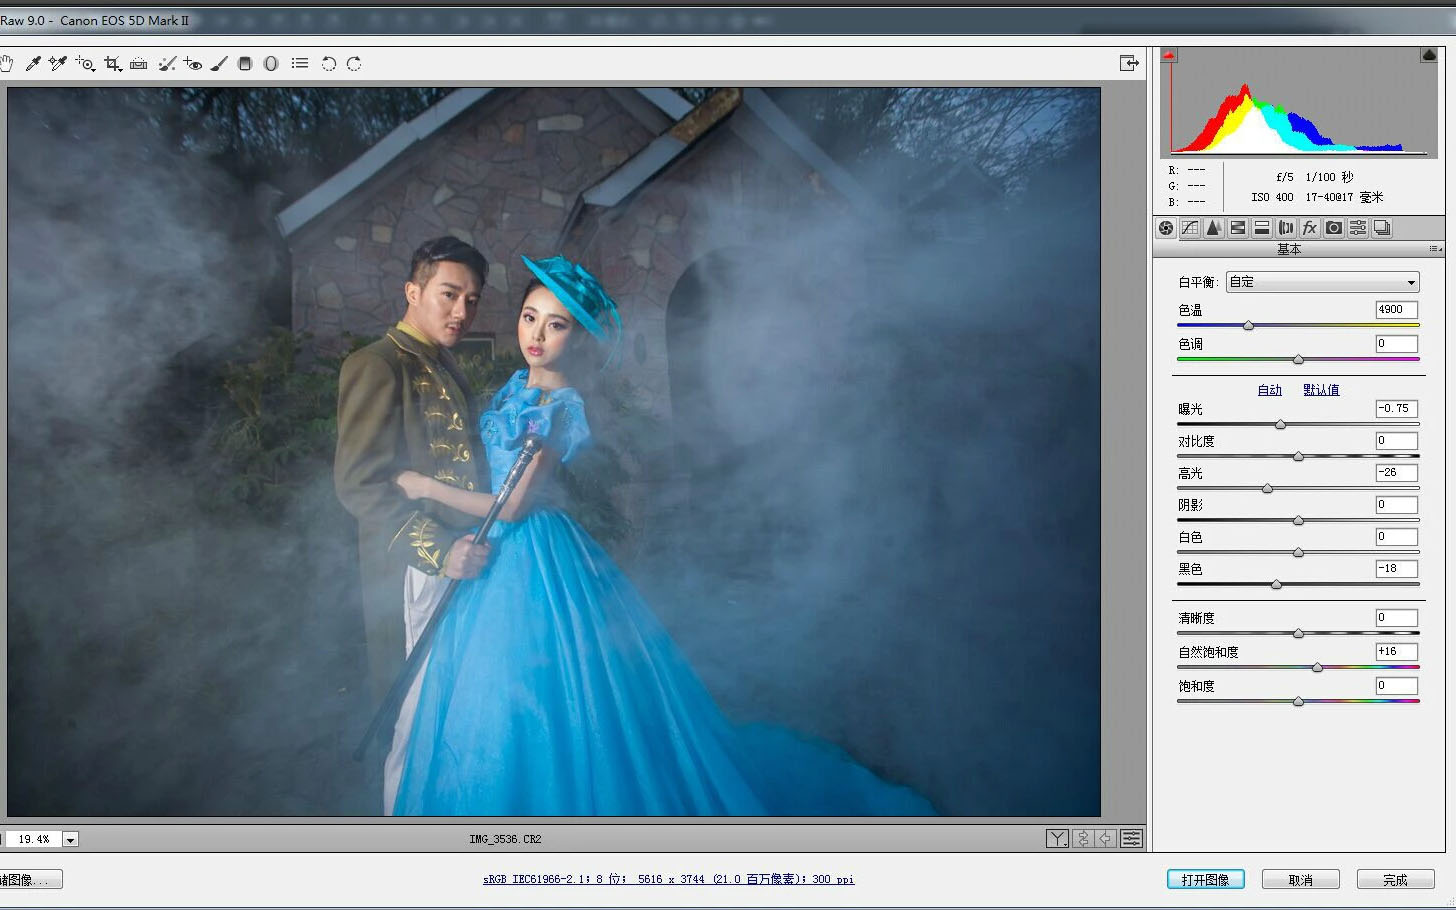Click the Auto tone link
This screenshot has height=910, width=1456.
(1269, 390)
